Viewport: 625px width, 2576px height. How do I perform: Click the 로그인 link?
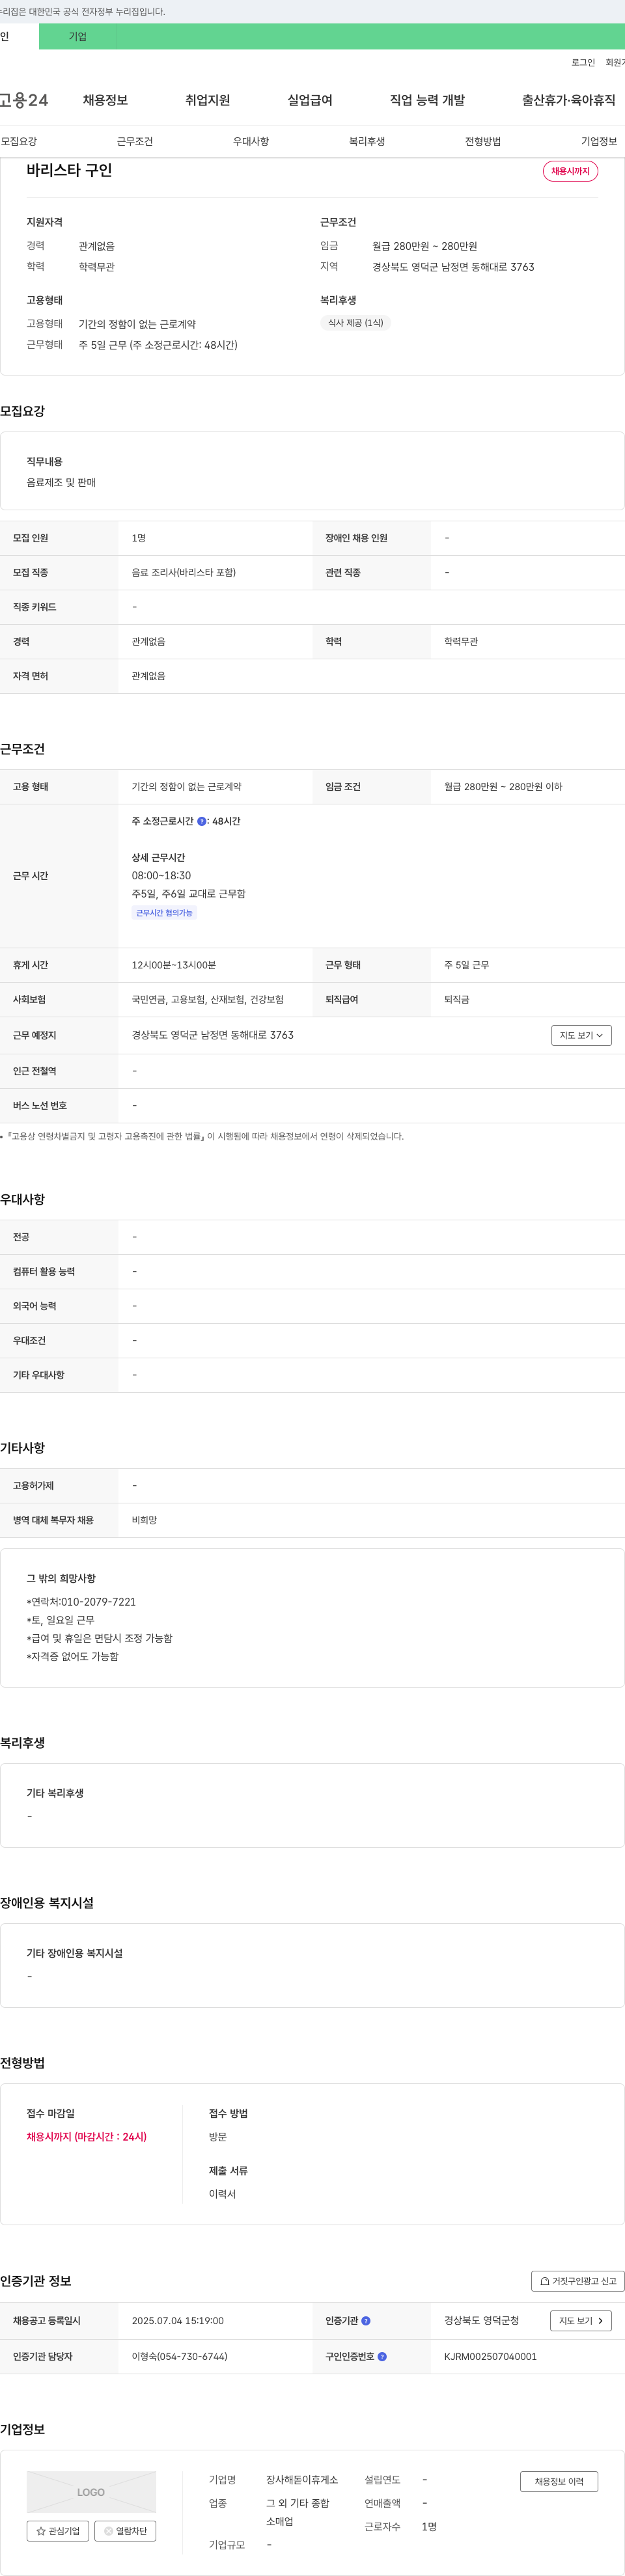pos(583,63)
